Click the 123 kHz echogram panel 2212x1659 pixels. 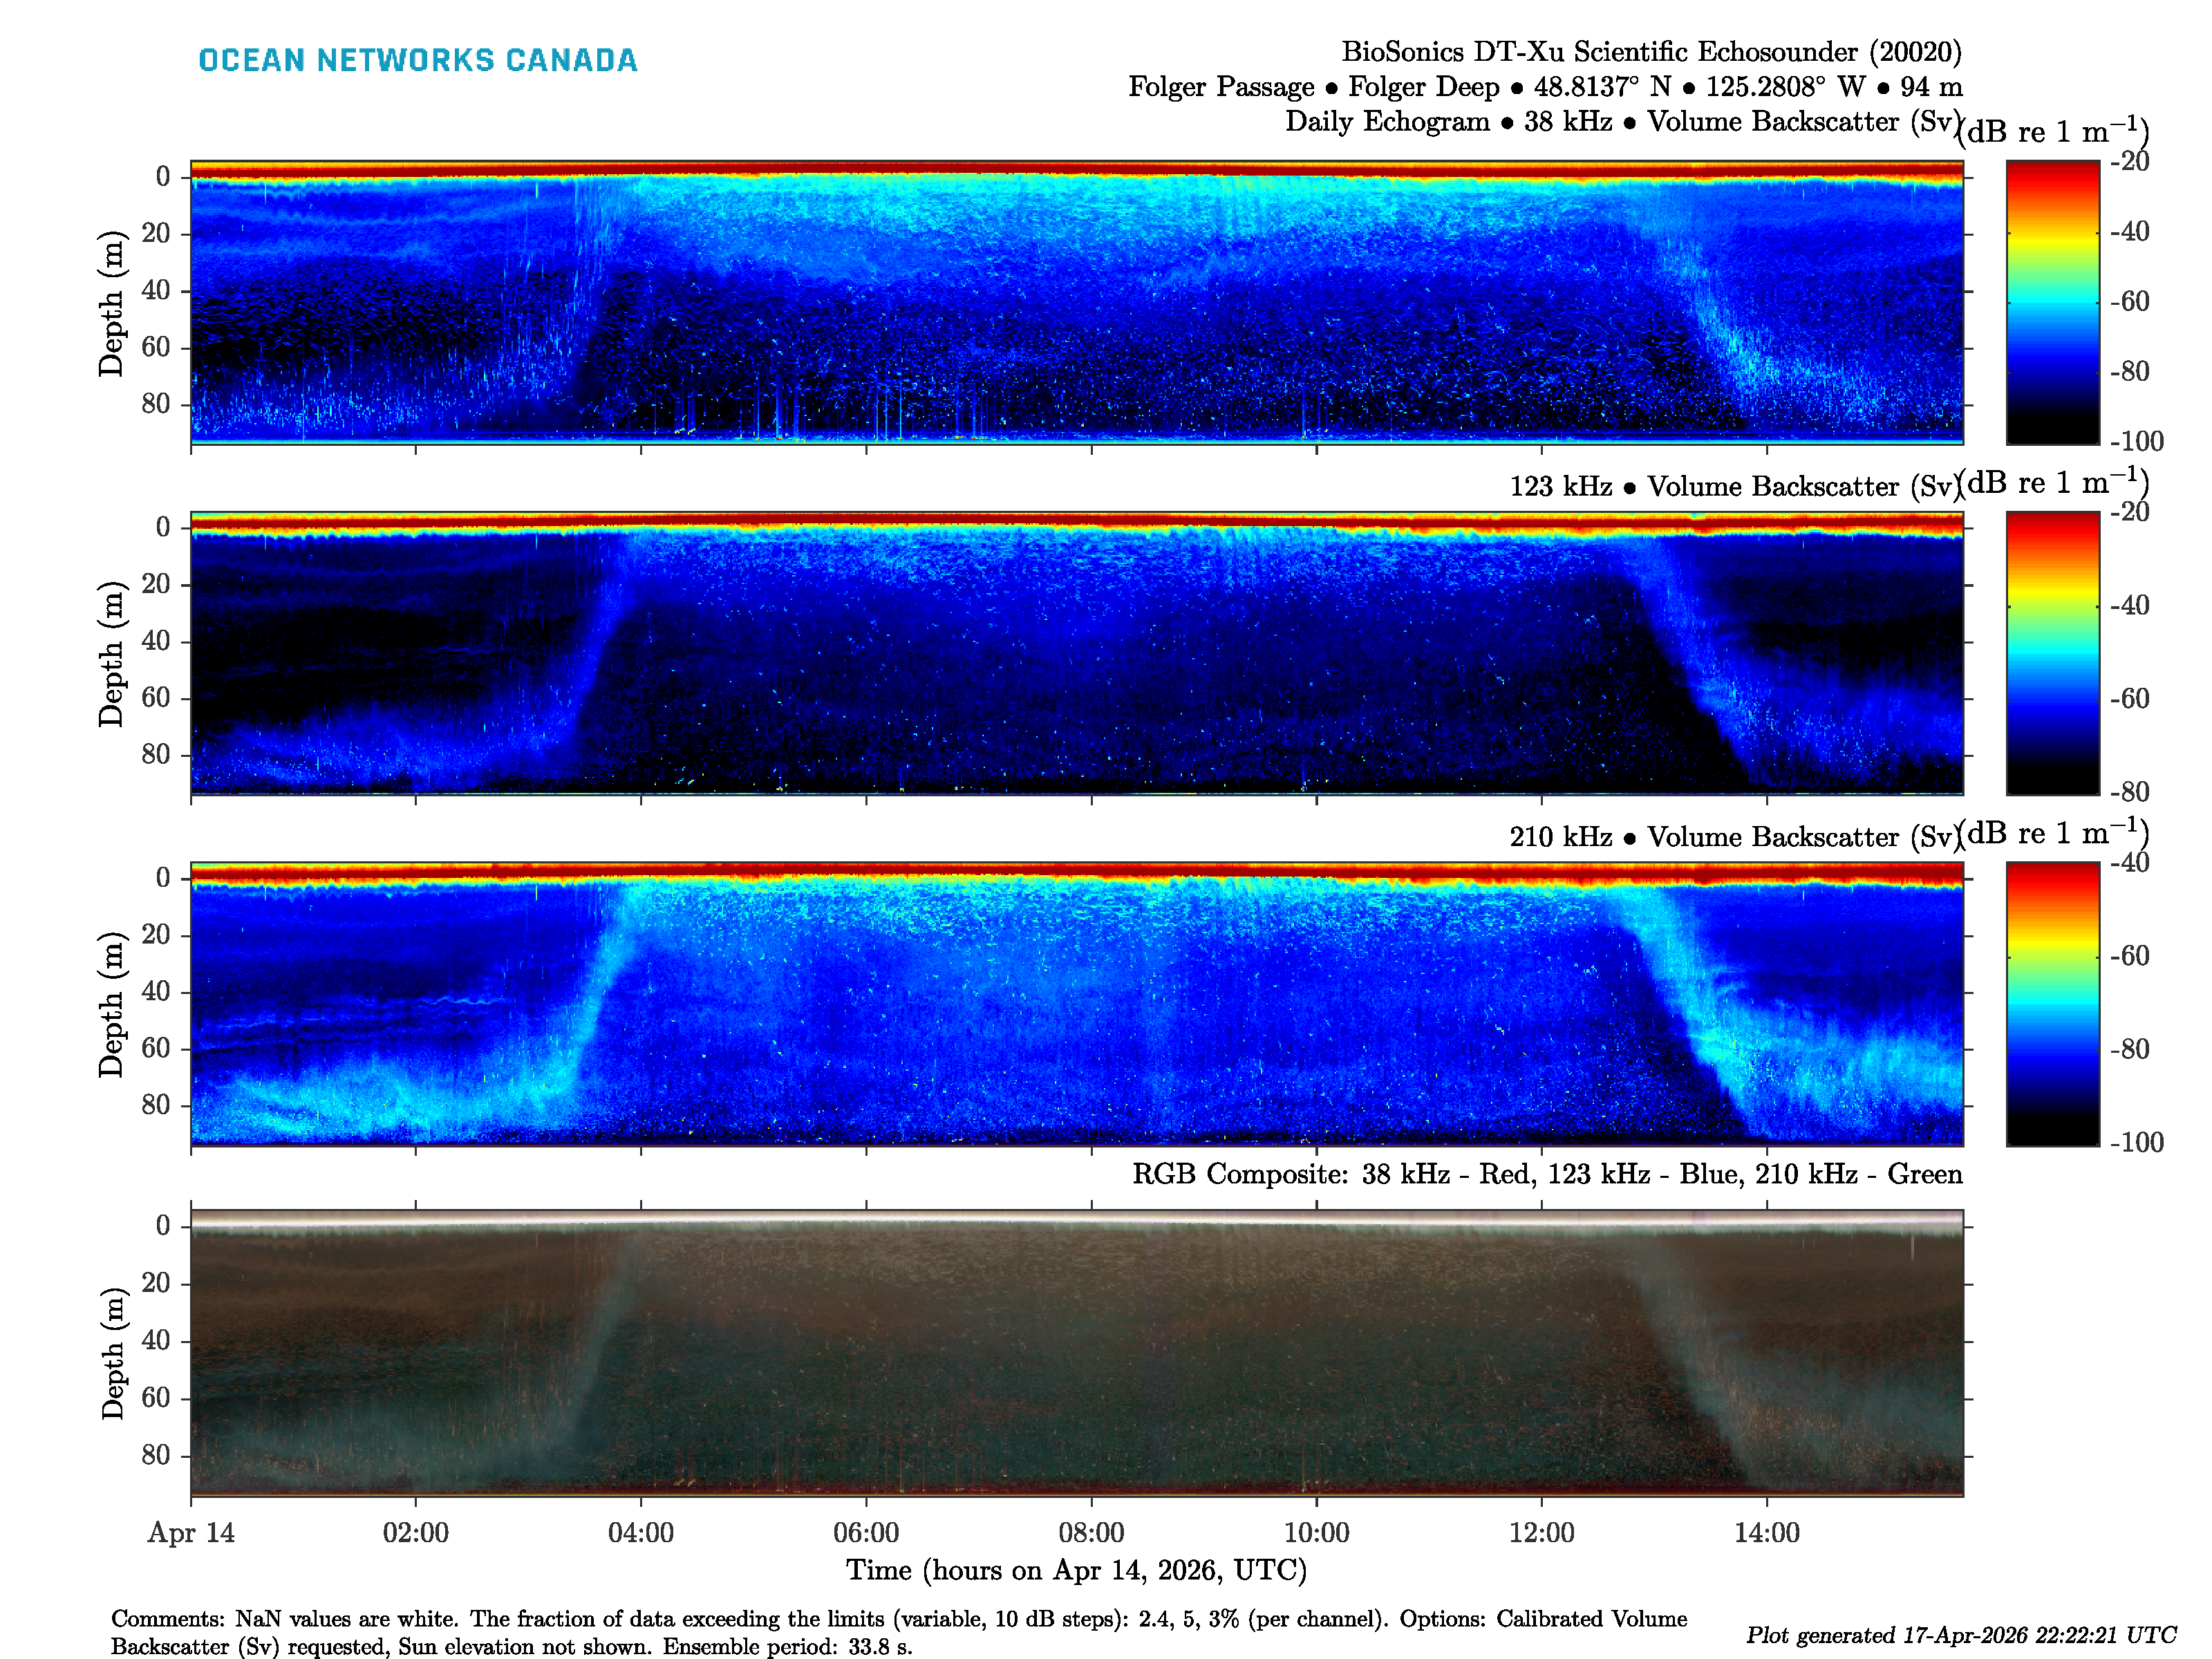pos(1076,652)
